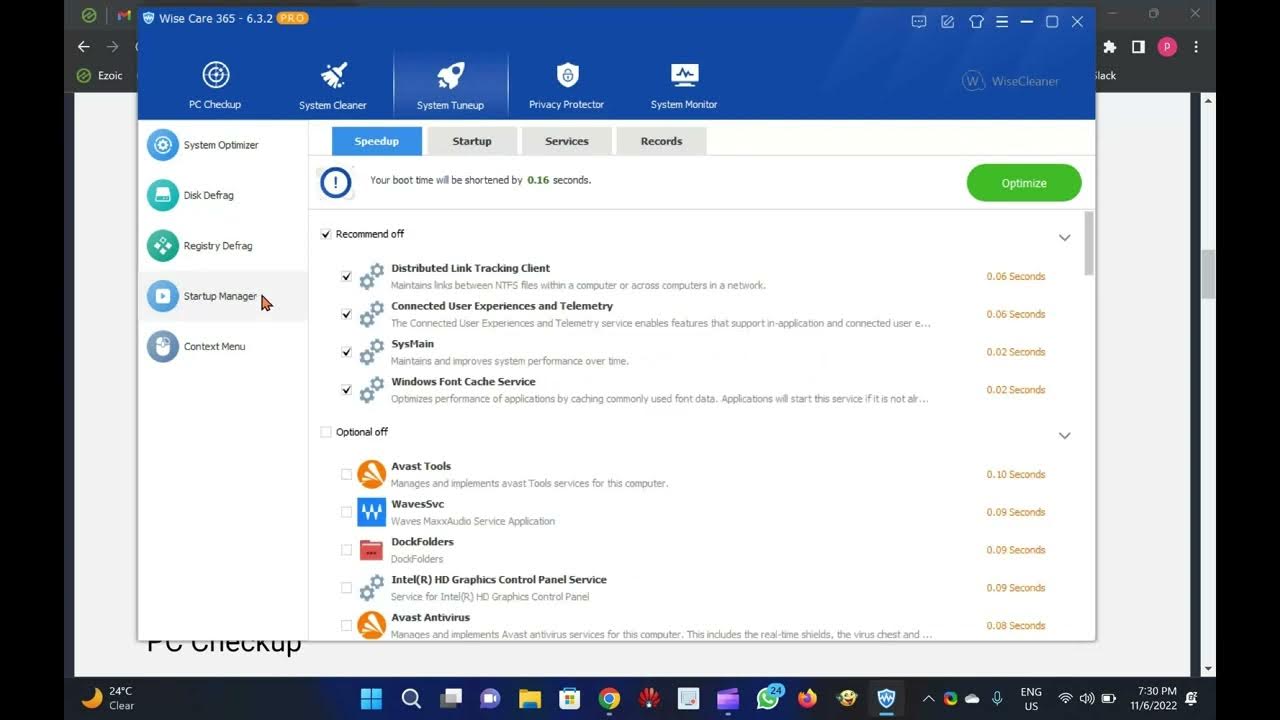The height and width of the screenshot is (720, 1280).
Task: Check Intel(R) HD Graphics Control Panel Service
Action: coord(346,588)
